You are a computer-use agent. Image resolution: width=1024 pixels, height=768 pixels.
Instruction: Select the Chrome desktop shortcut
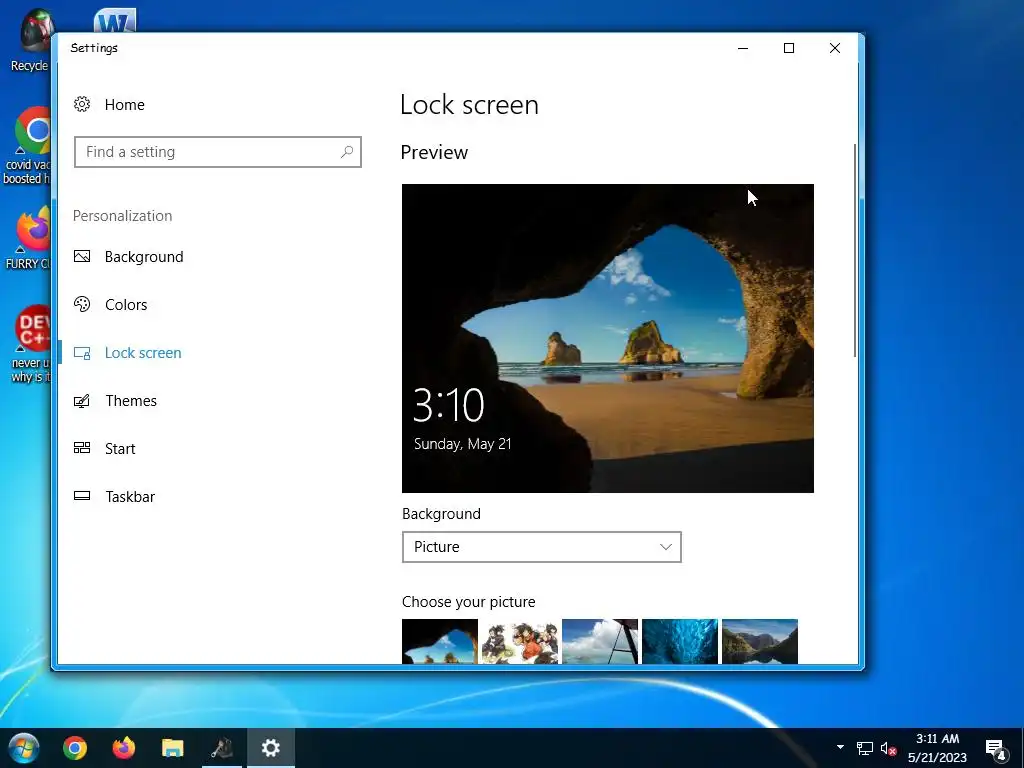(x=27, y=146)
